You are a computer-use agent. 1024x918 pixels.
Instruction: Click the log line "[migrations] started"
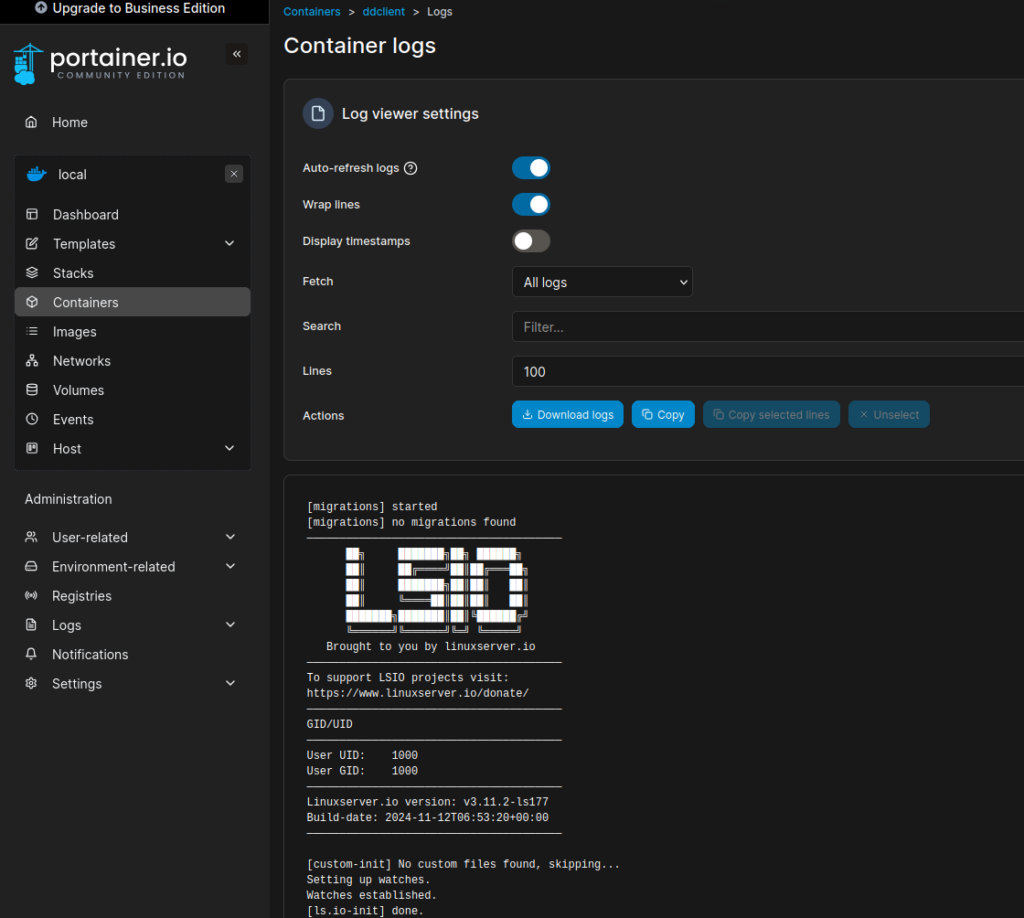tap(372, 507)
